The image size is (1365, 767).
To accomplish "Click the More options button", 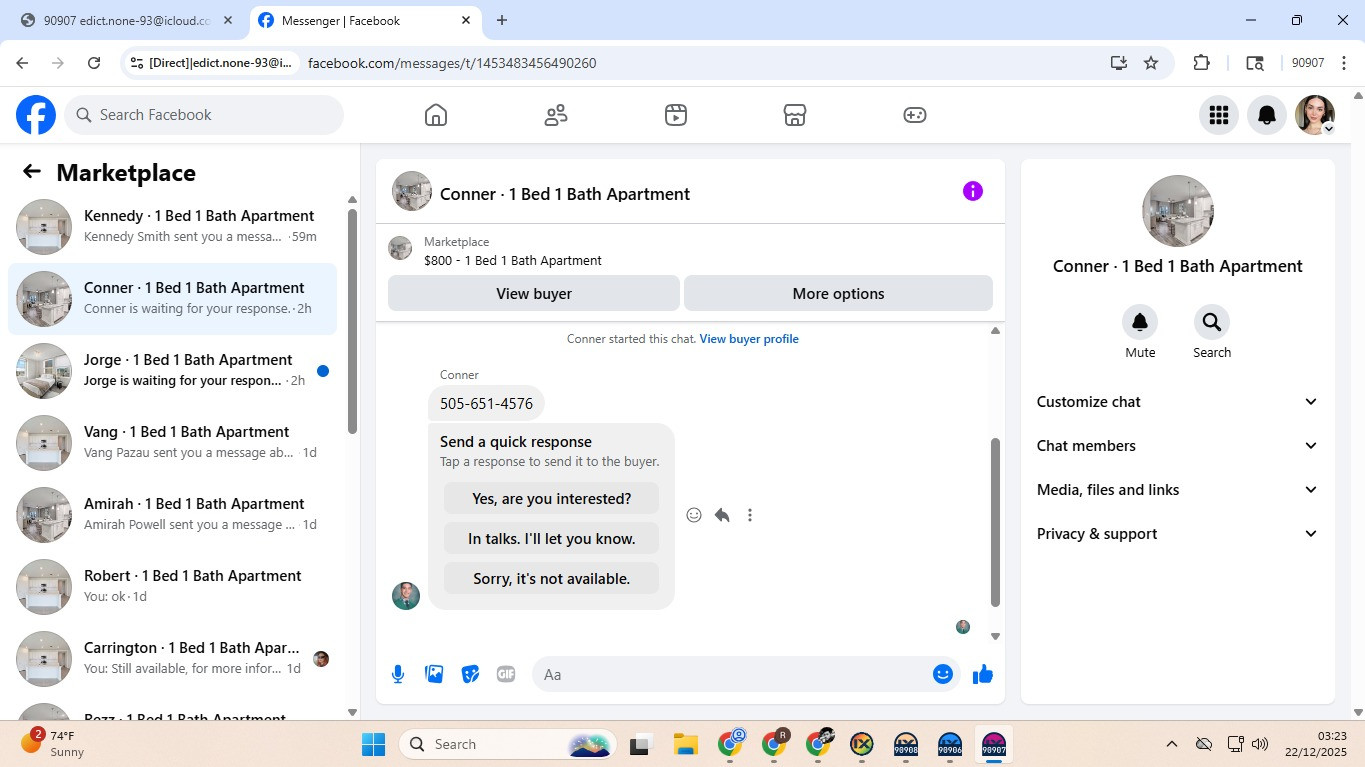I will (x=838, y=294).
